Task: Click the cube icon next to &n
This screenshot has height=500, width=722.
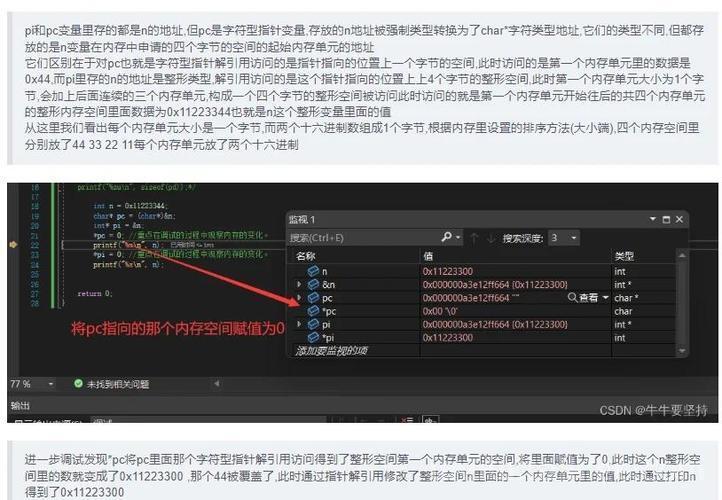Action: 313,284
